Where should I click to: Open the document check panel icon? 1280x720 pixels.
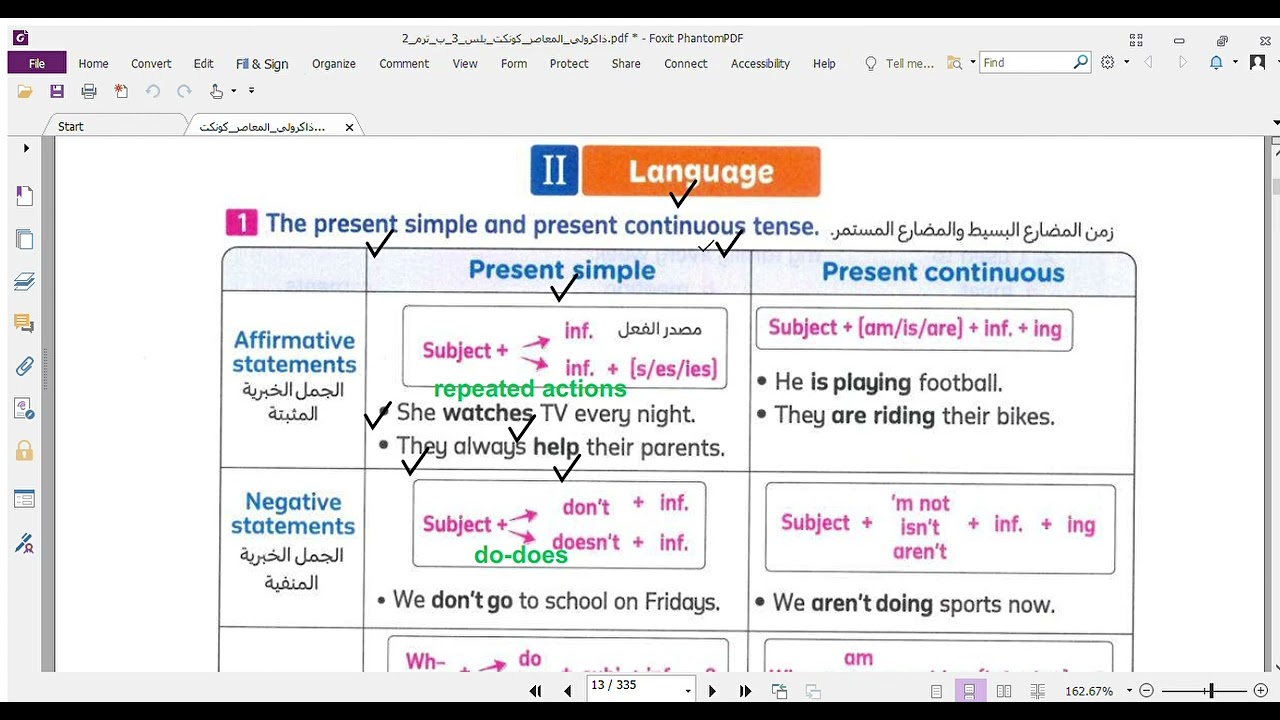coord(24,408)
